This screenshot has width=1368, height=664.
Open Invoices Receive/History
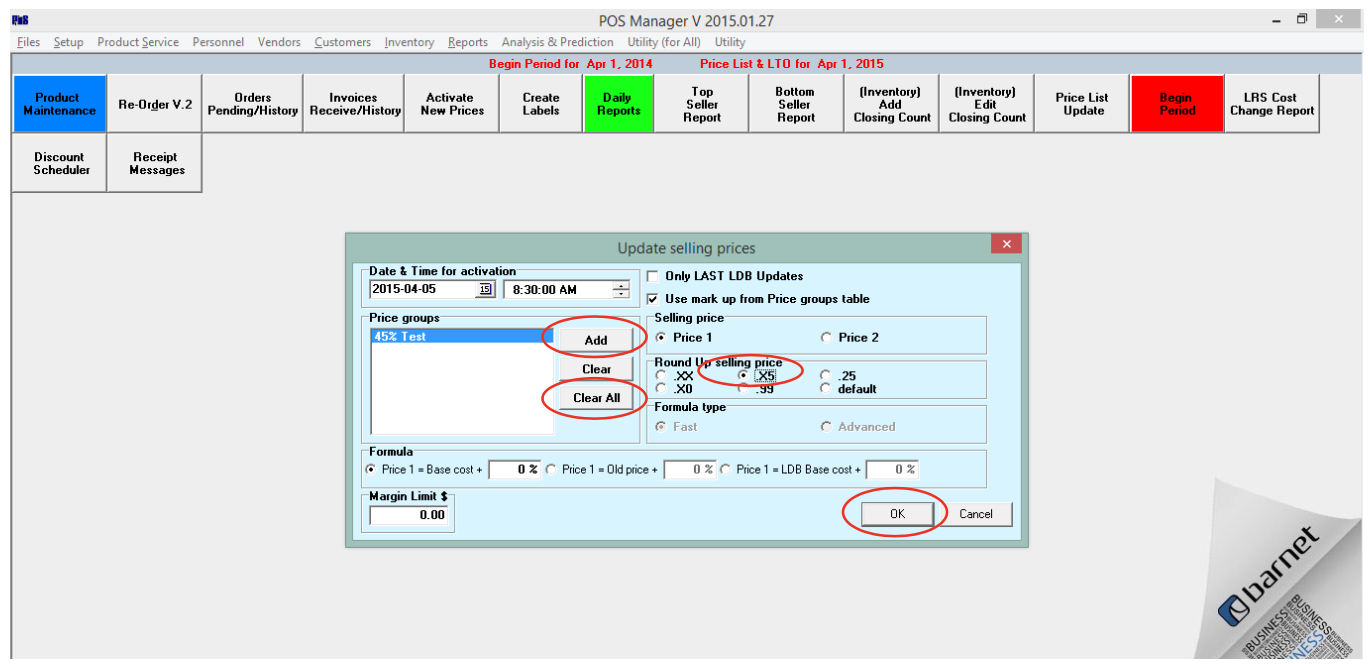354,104
